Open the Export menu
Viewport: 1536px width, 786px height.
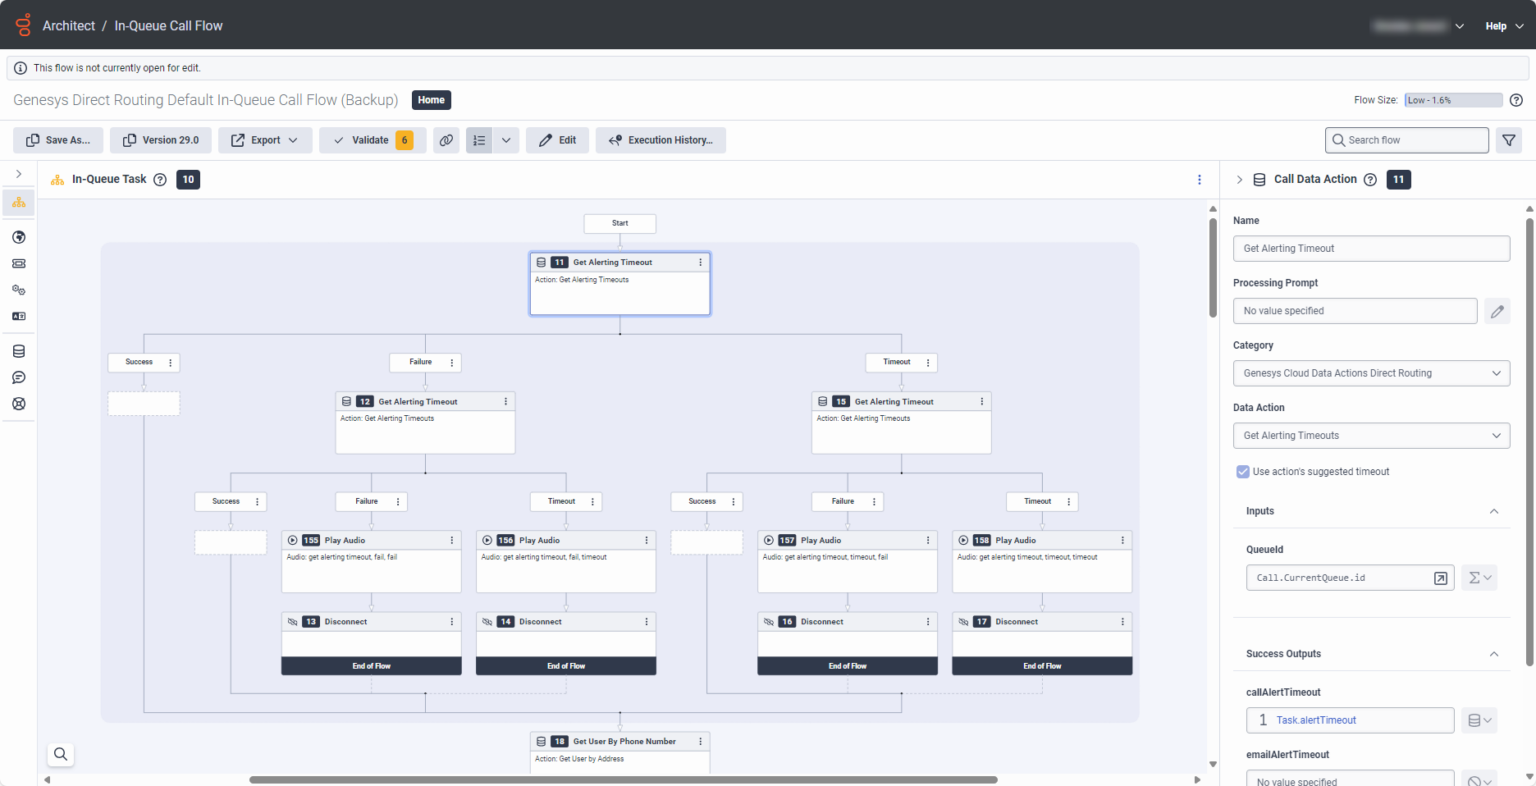265,141
